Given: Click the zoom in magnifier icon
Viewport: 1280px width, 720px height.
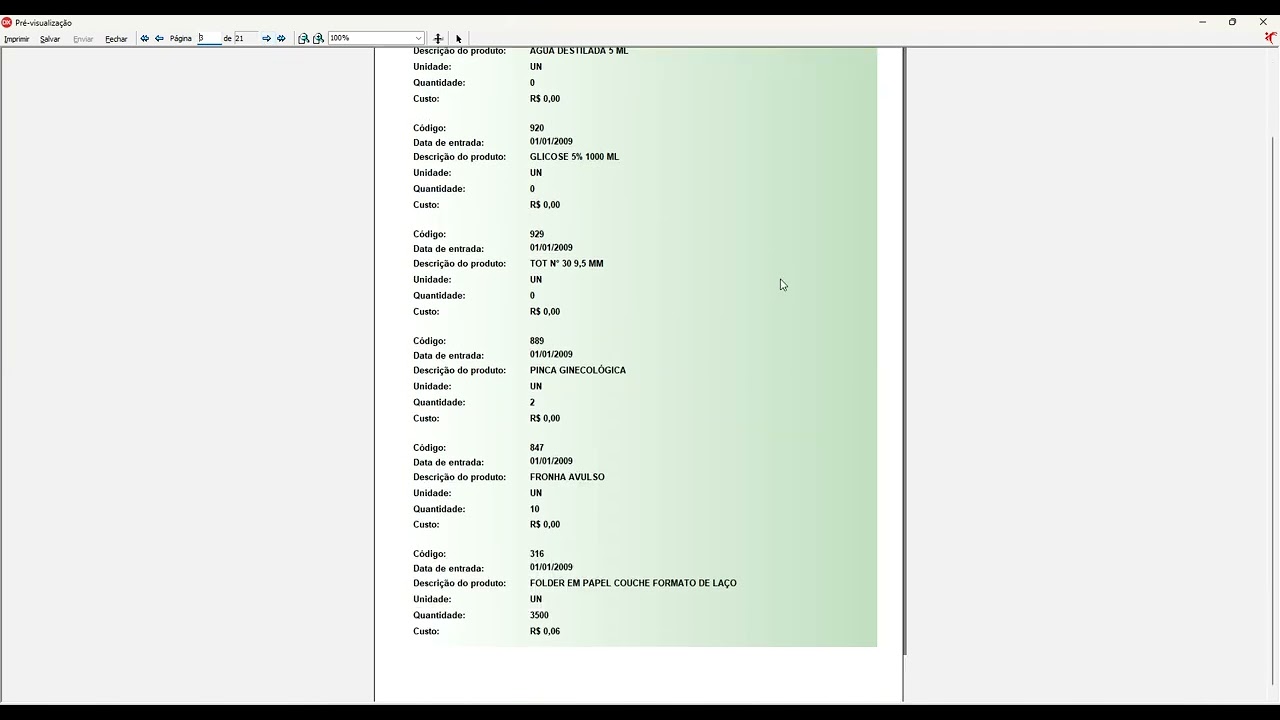Looking at the screenshot, I should (318, 38).
